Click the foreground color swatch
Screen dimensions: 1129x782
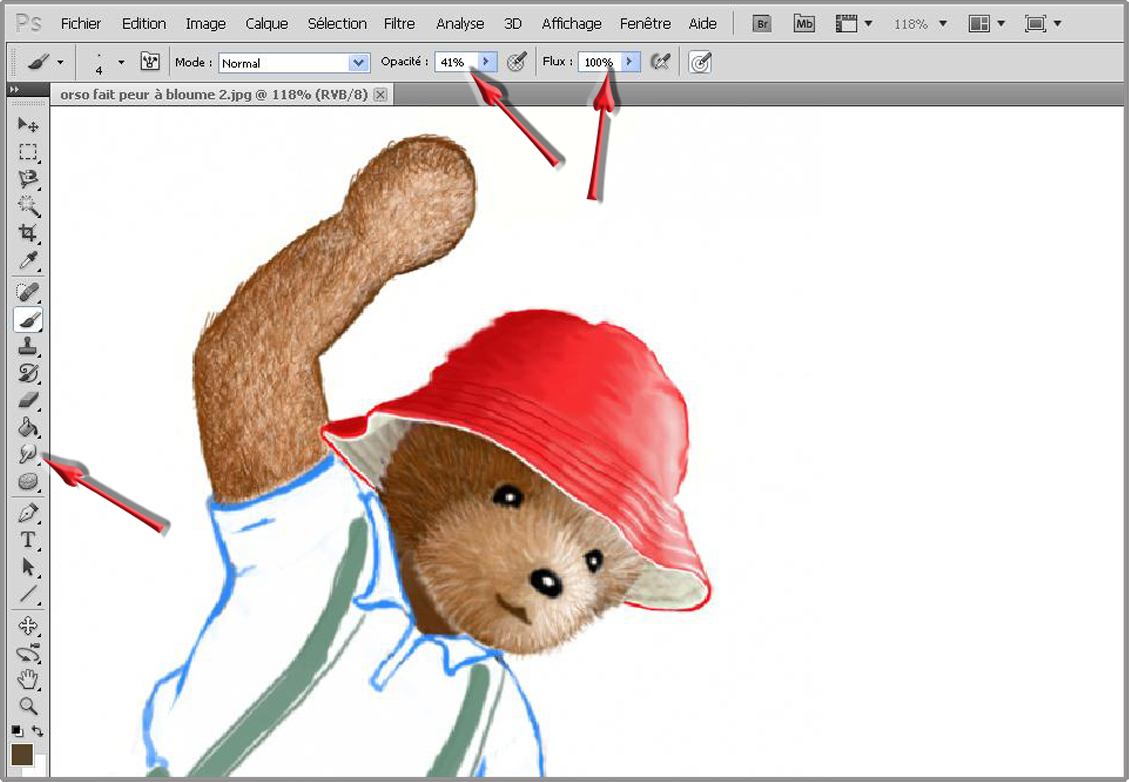[x=22, y=754]
